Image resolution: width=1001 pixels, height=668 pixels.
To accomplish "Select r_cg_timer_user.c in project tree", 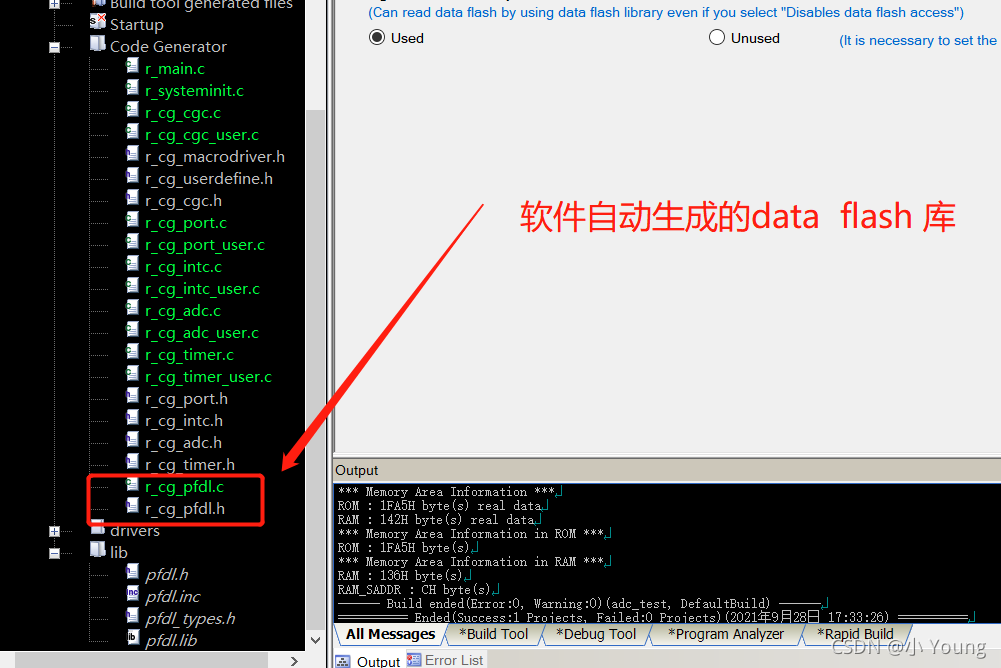I will click(208, 377).
